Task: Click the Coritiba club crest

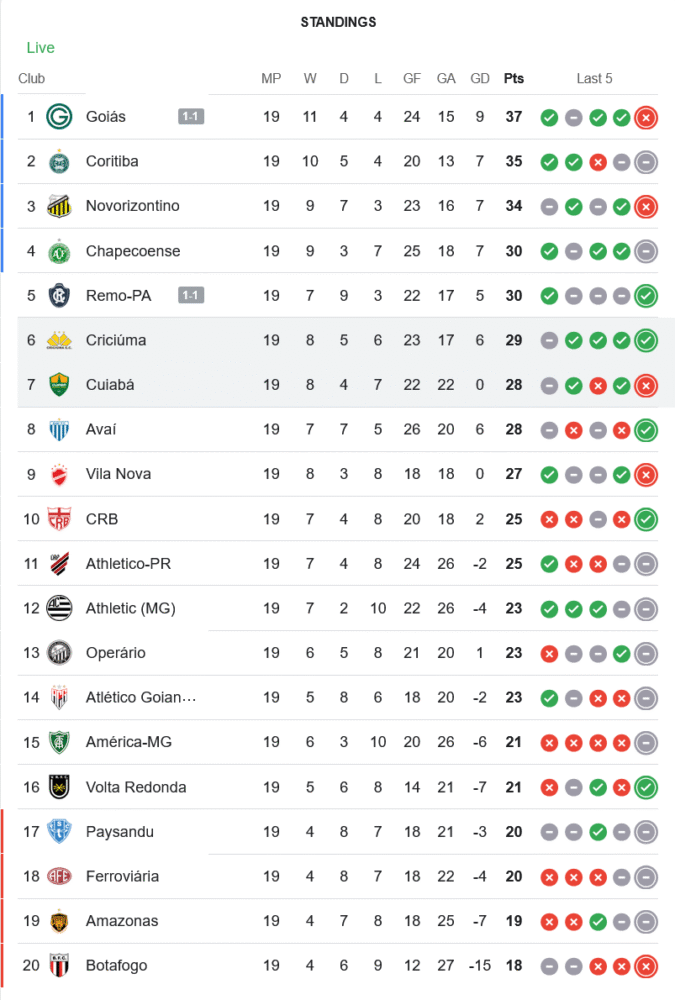Action: (x=60, y=162)
